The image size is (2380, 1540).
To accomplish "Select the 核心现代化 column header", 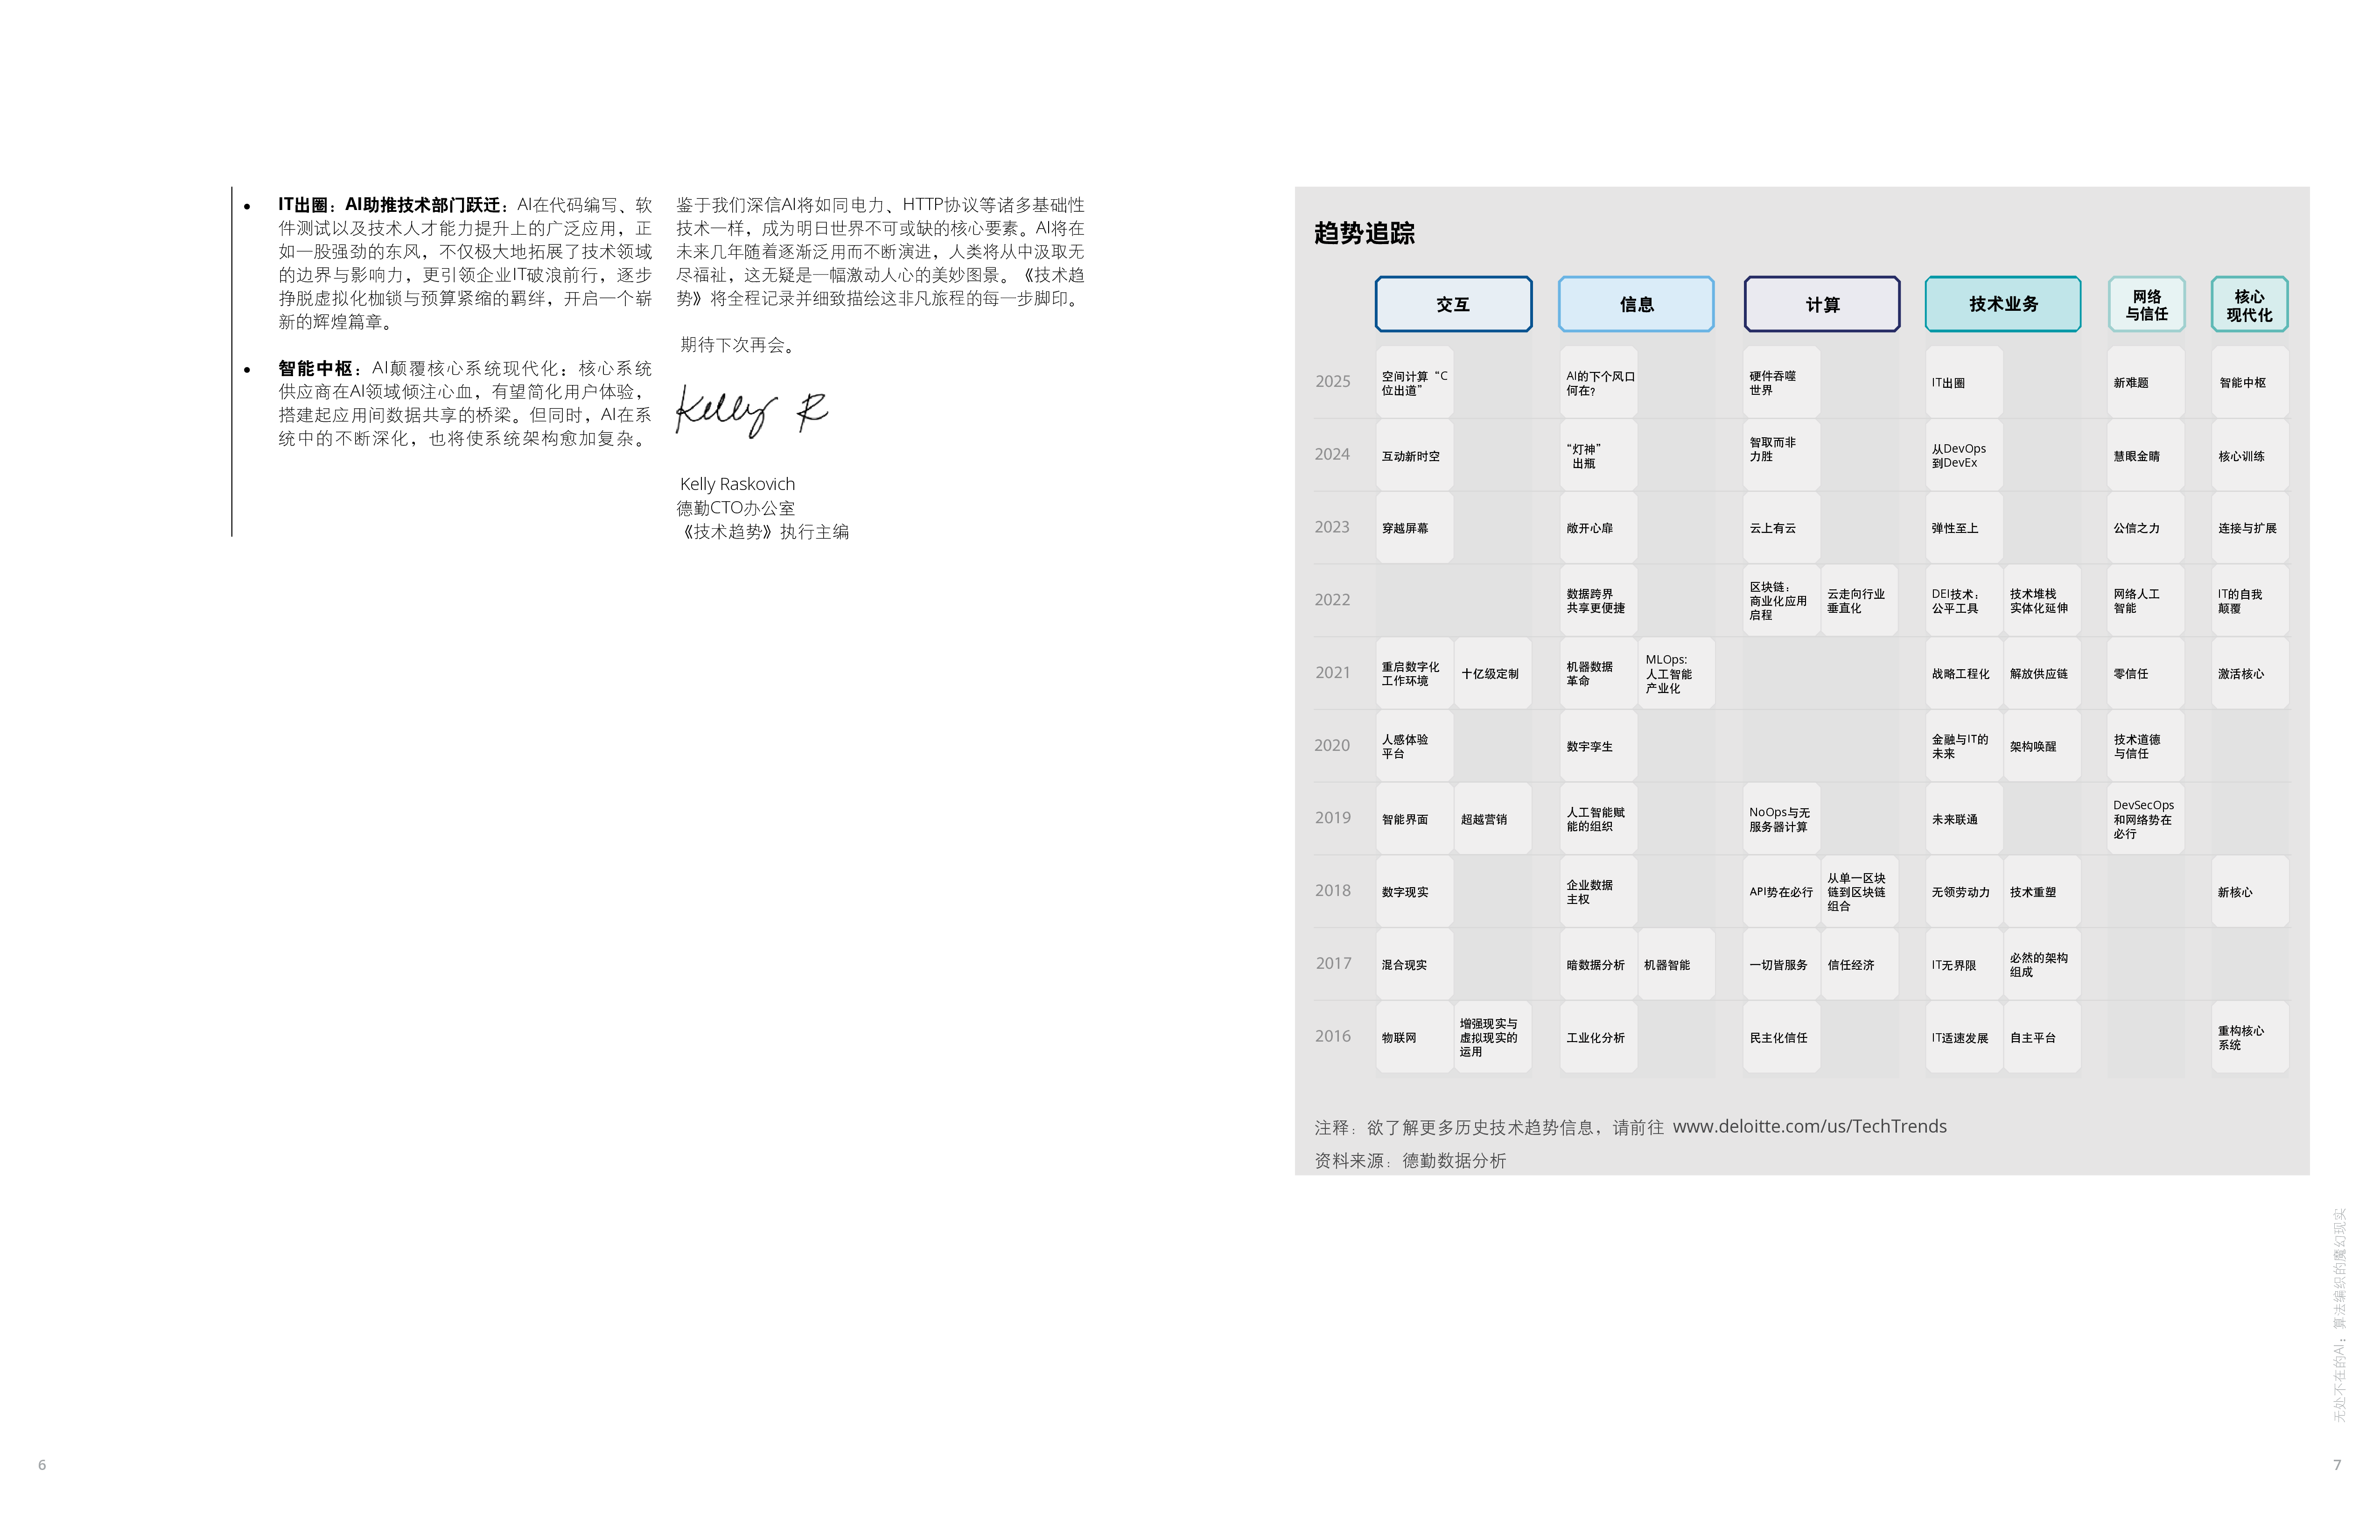I will tap(2249, 304).
